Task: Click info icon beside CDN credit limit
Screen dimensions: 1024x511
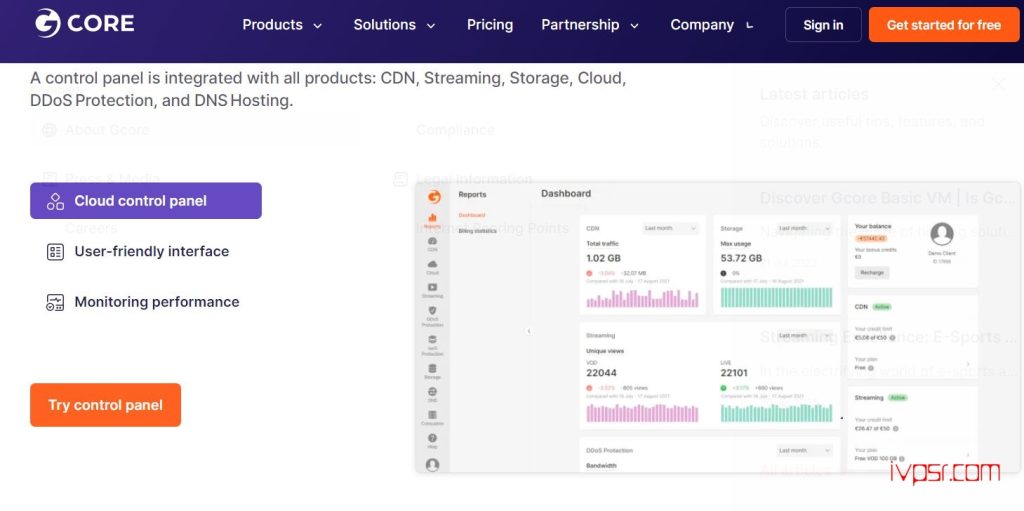Action: tap(892, 338)
